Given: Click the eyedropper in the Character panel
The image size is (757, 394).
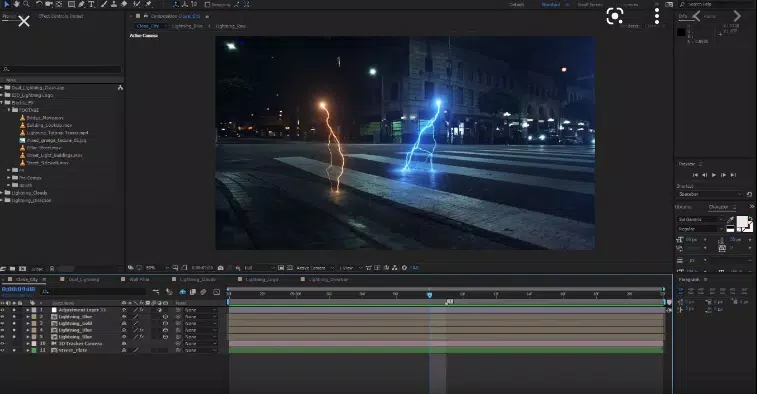Looking at the screenshot, I should pyautogui.click(x=730, y=220).
